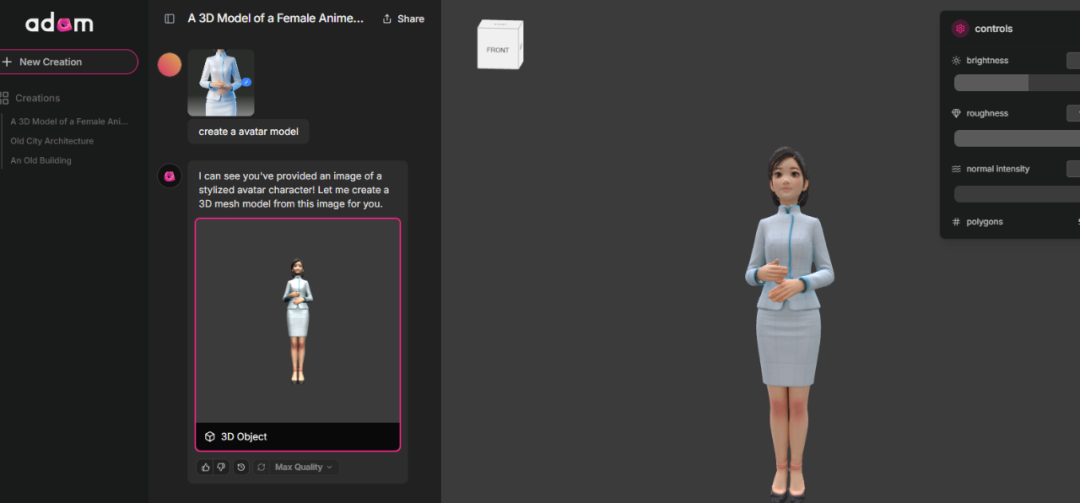Open the Max Quality dropdown
The image size is (1080, 503).
(303, 467)
